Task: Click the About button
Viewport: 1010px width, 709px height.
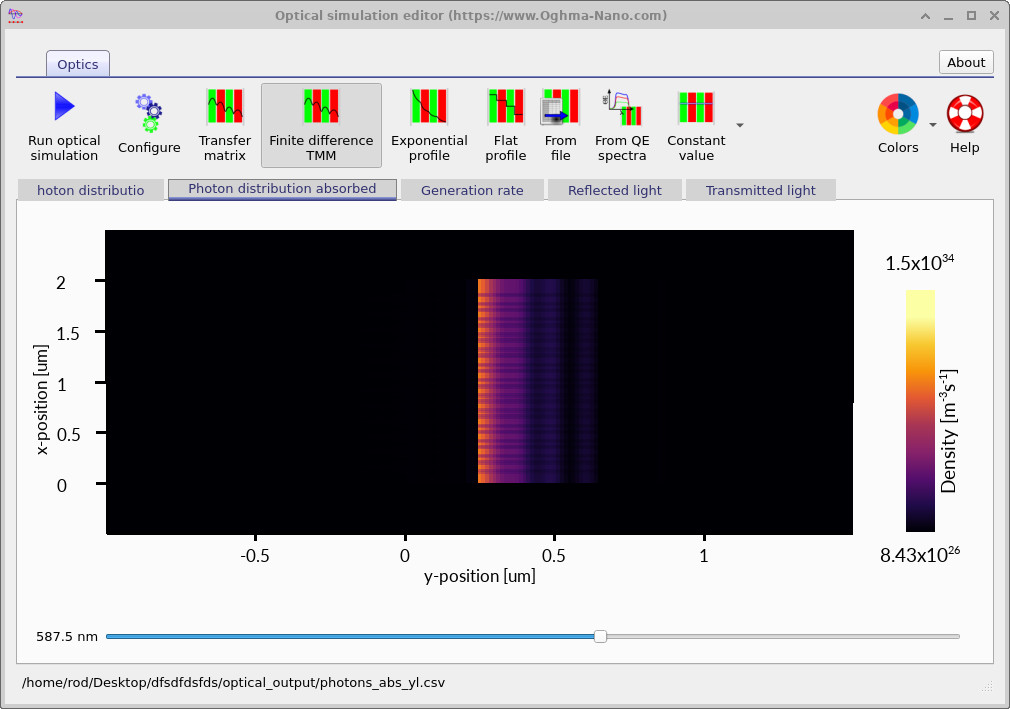Action: (966, 62)
